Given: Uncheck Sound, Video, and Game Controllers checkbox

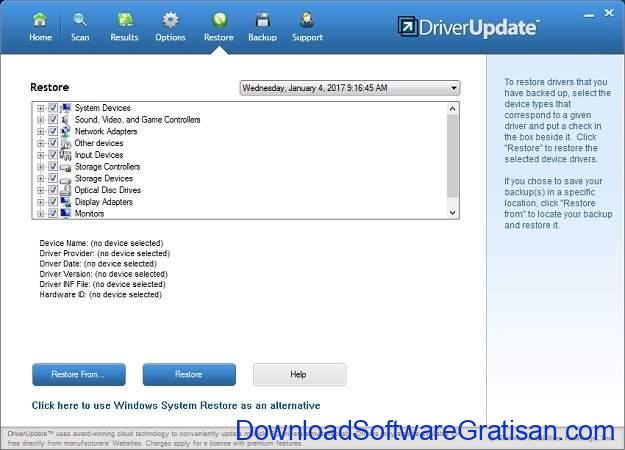Looking at the screenshot, I should click(x=53, y=119).
